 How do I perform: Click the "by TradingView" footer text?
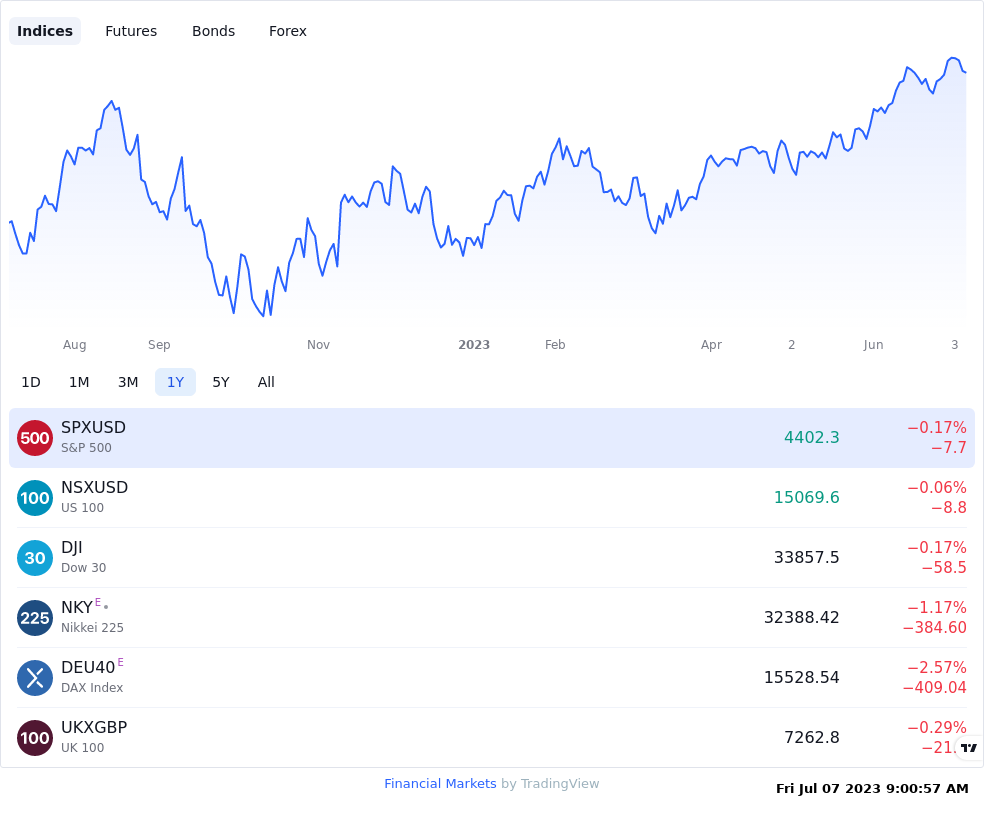click(550, 784)
